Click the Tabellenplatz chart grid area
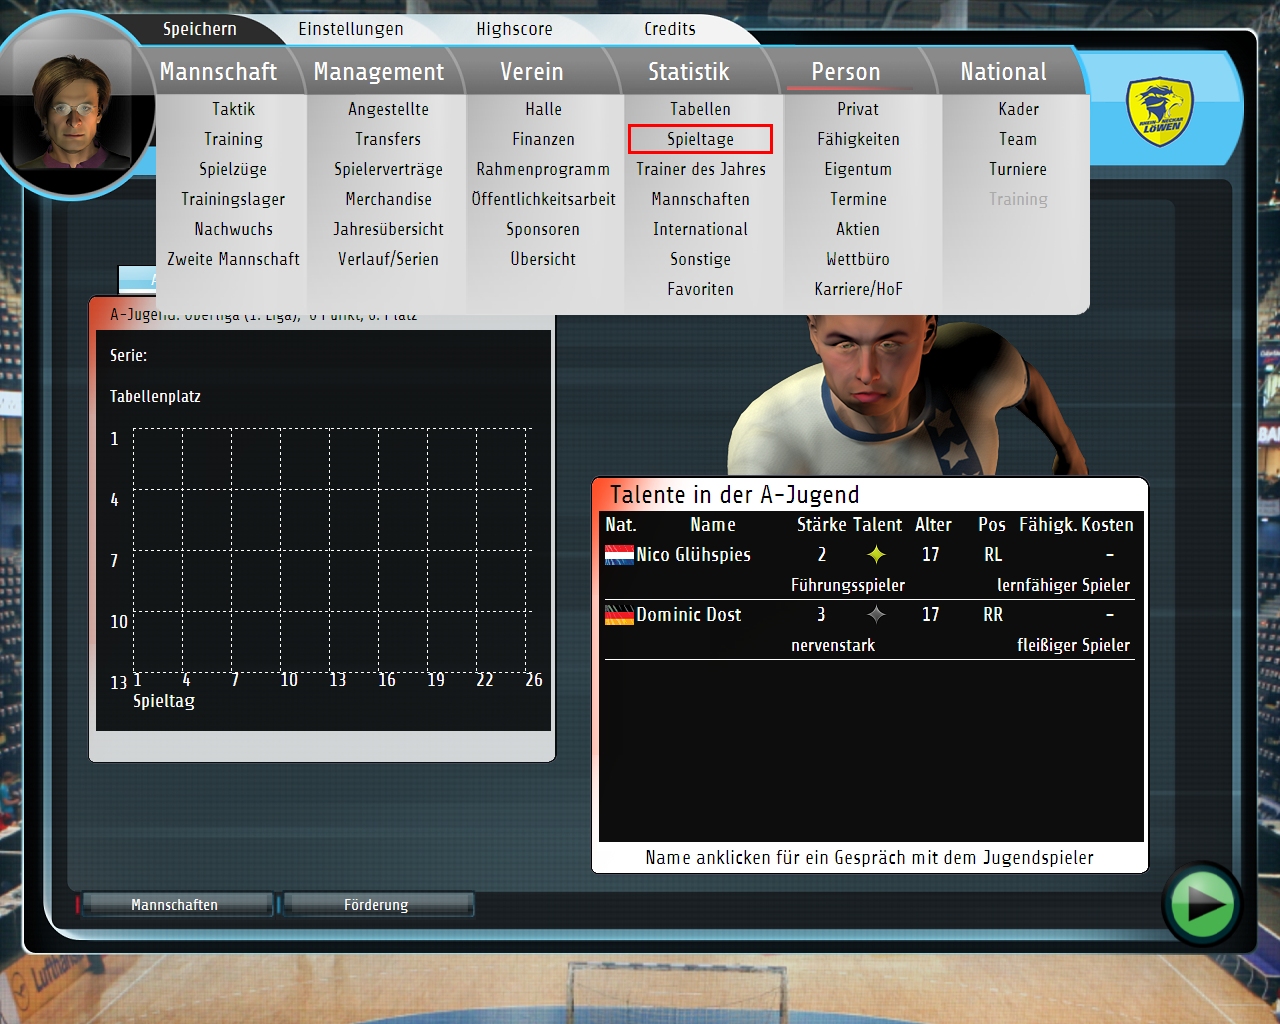Screen dimensions: 1280x1024 click(x=331, y=550)
